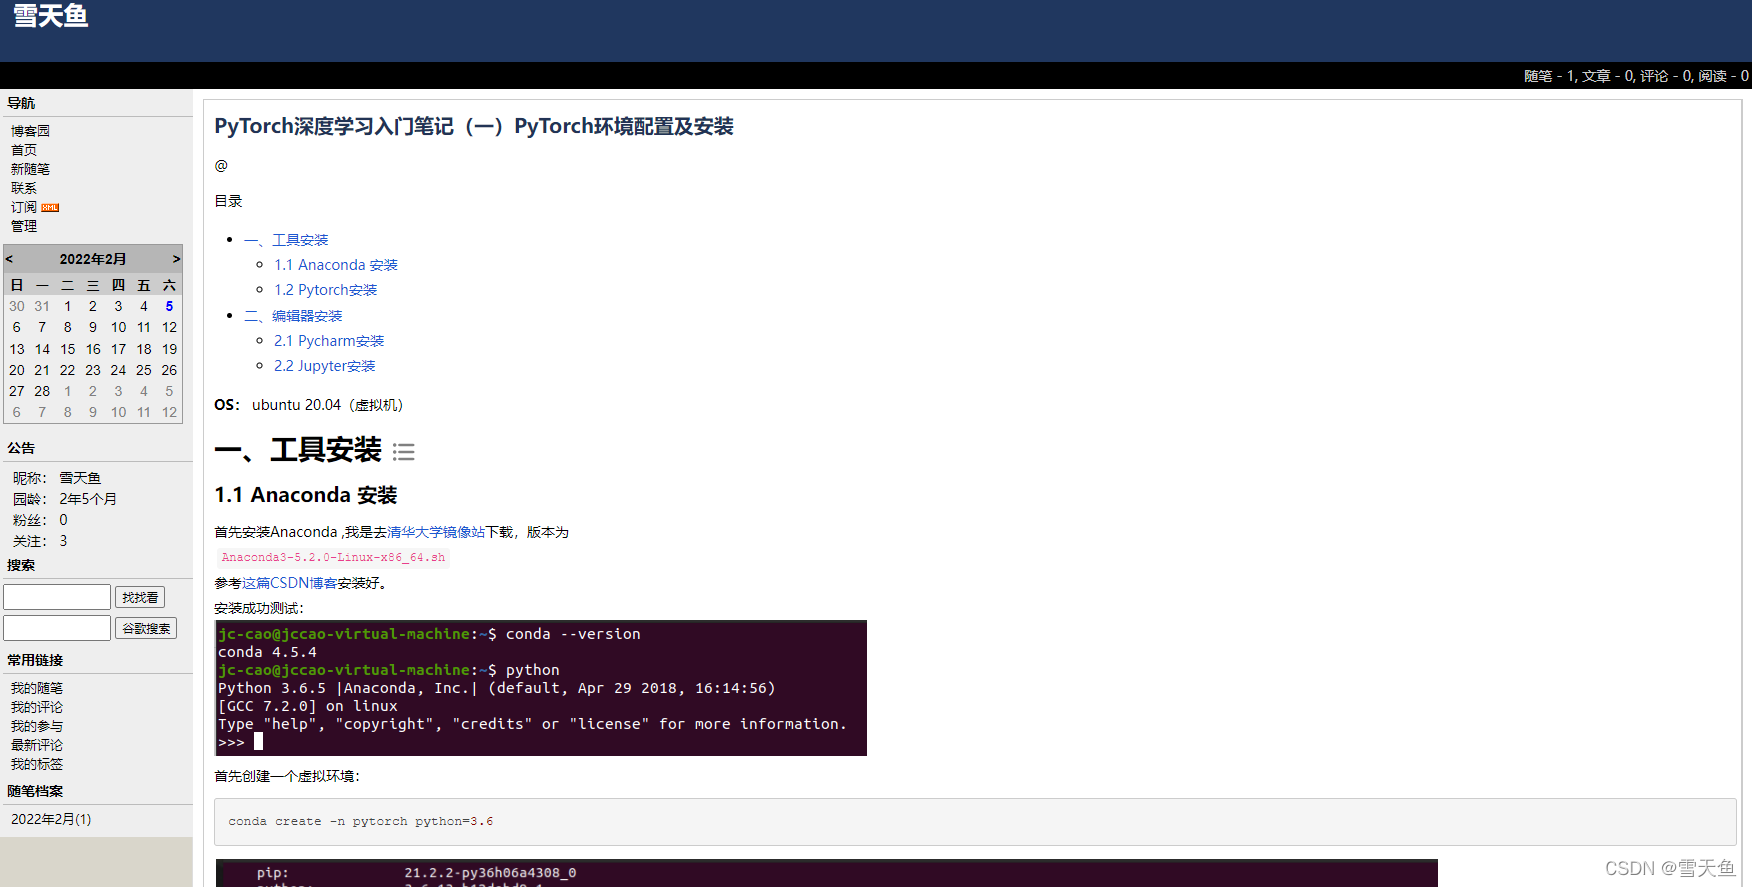Open 我的参与 link
Screen dimensions: 1752x887
(37, 726)
